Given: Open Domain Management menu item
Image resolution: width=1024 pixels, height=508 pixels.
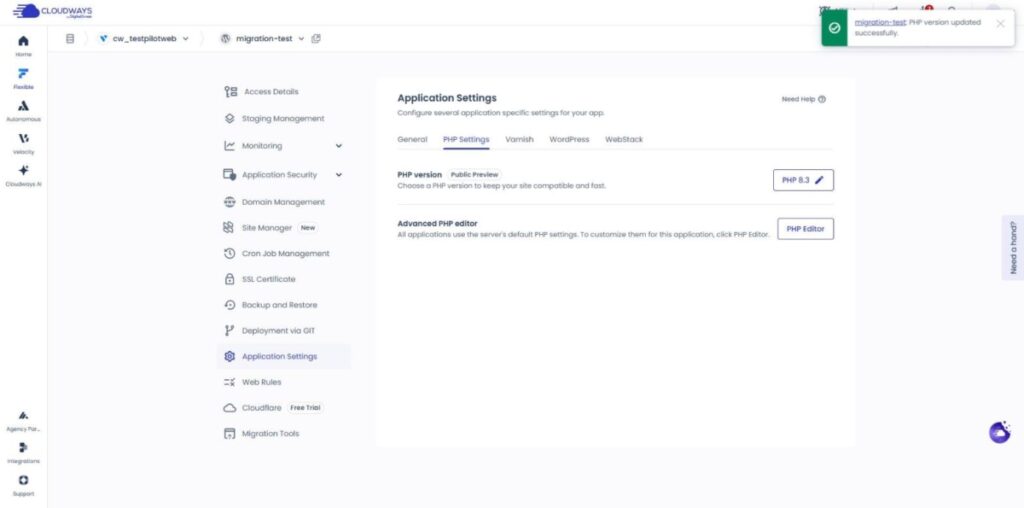Looking at the screenshot, I should pyautogui.click(x=283, y=202).
